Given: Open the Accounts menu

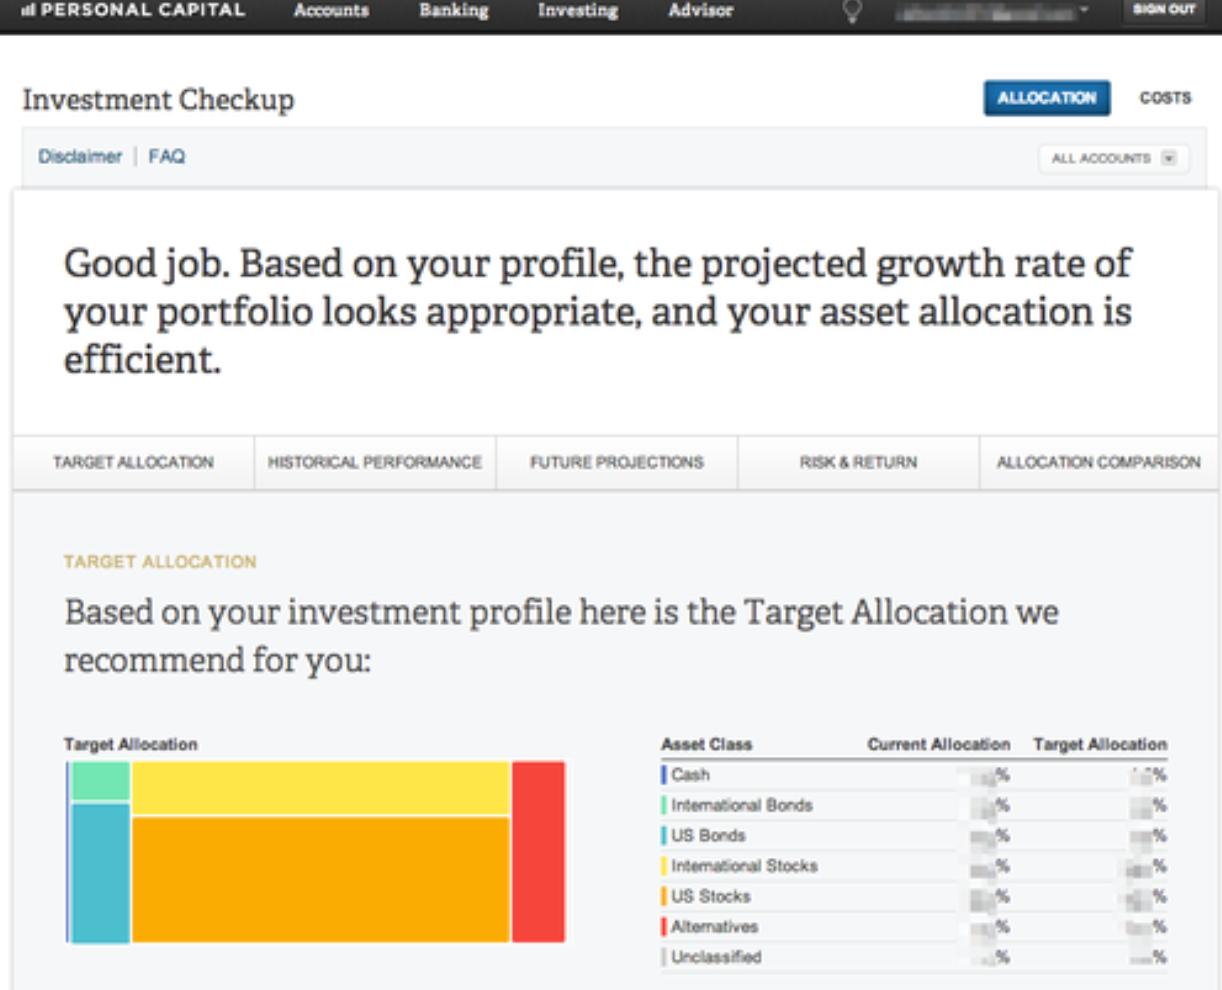Looking at the screenshot, I should tap(331, 11).
